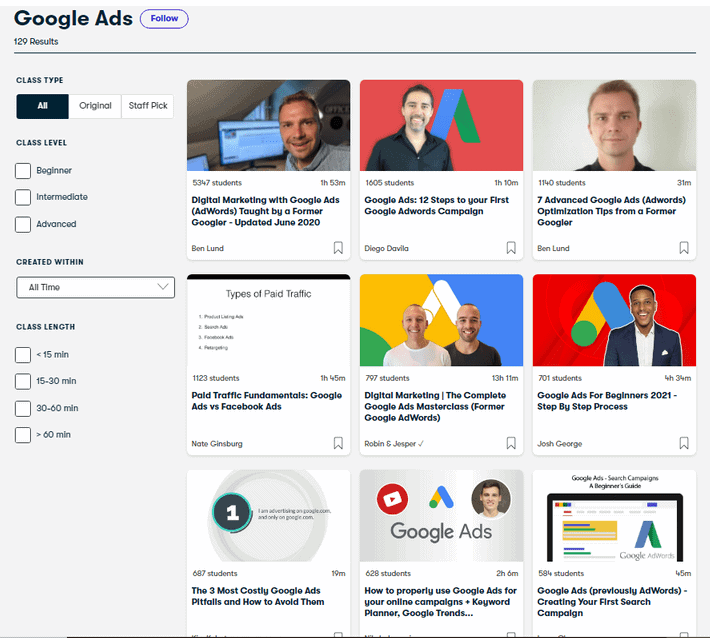The height and width of the screenshot is (638, 710).
Task: Open teacher Josh George's profile
Action: pyautogui.click(x=560, y=444)
